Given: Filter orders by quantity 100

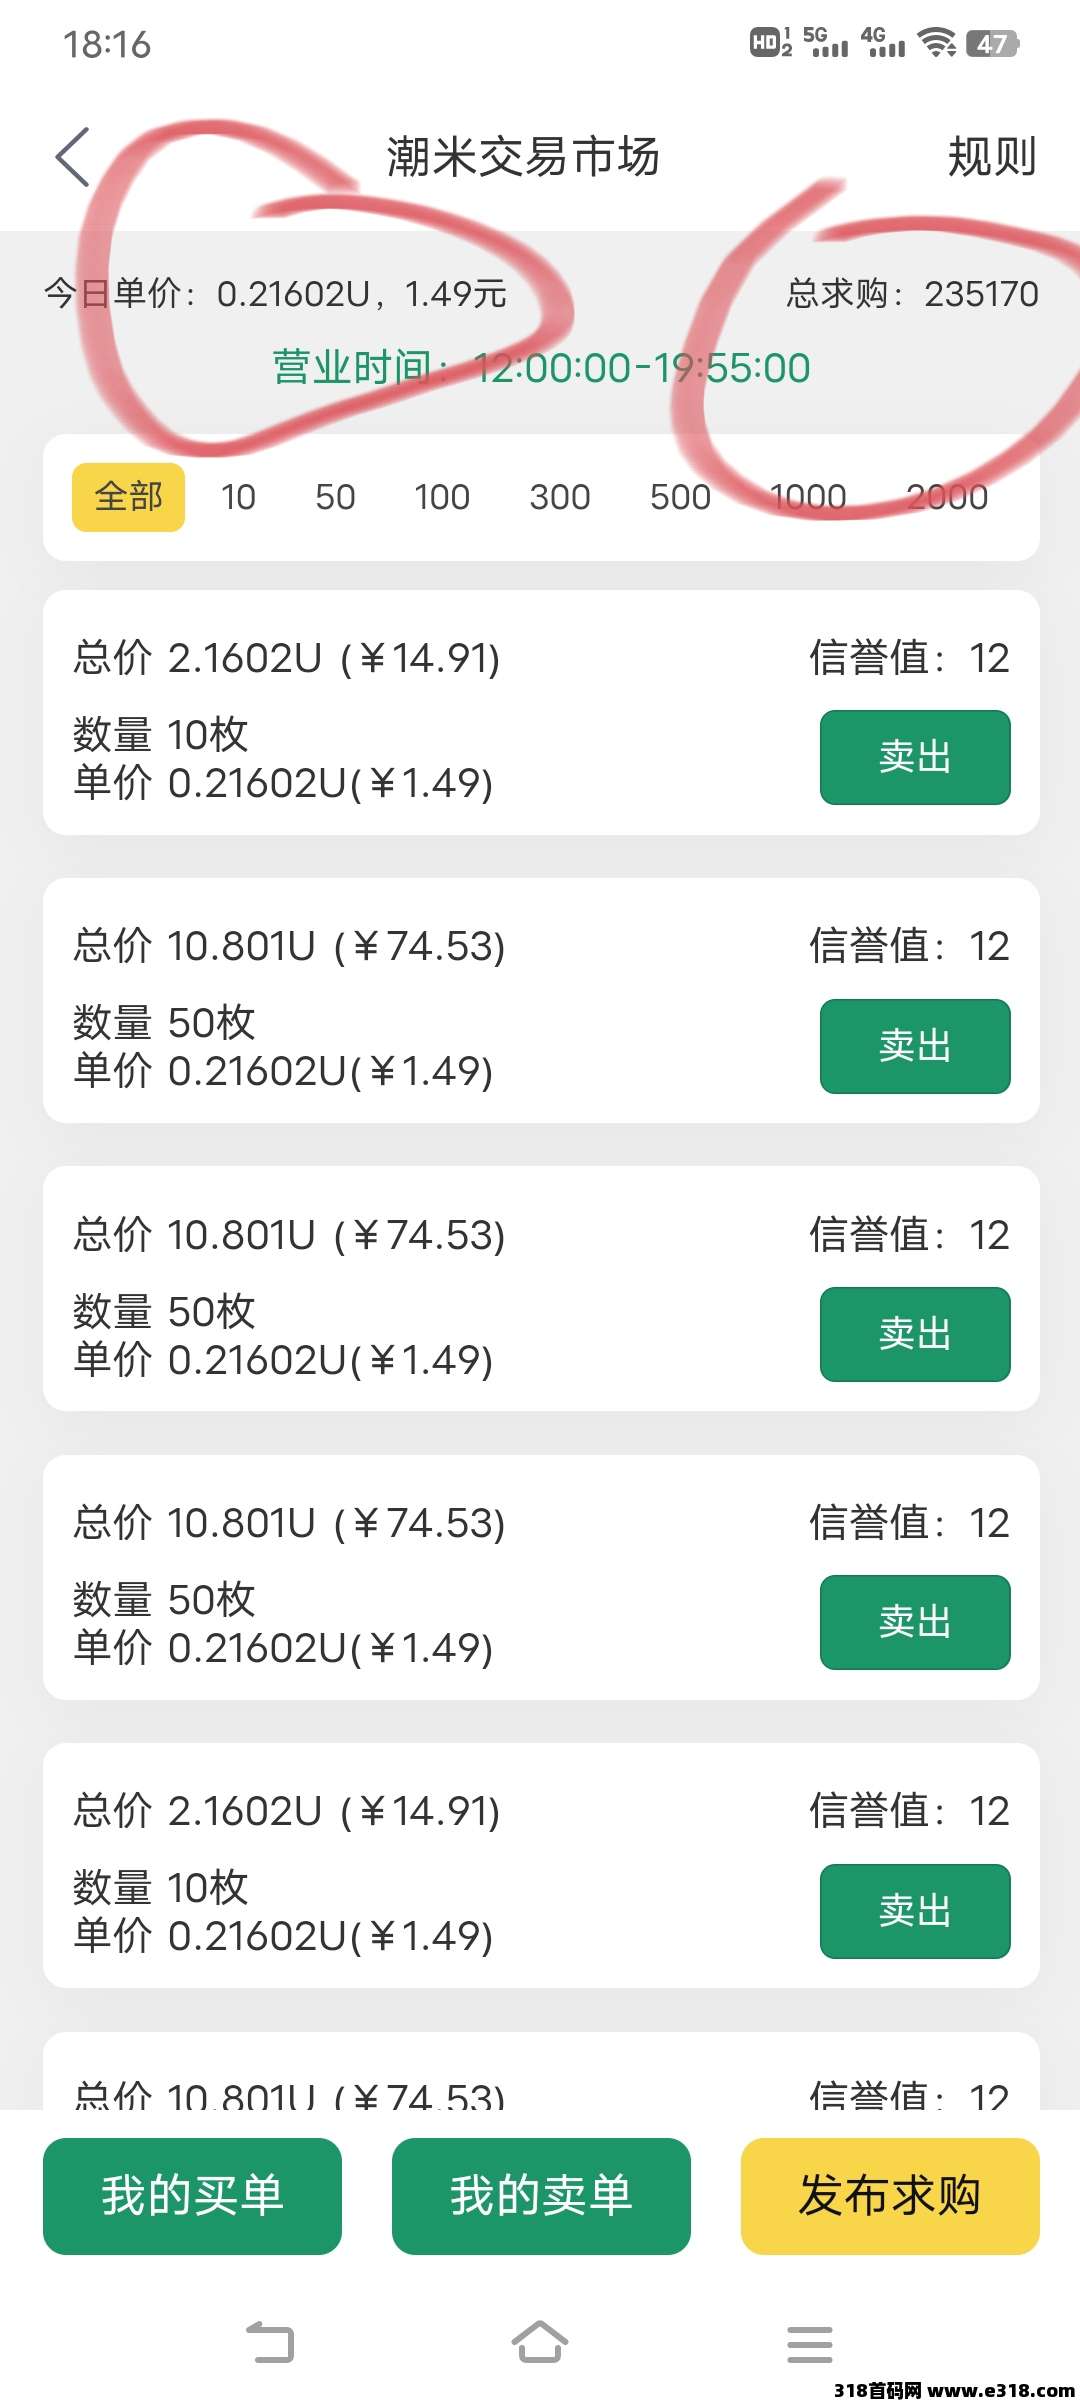Looking at the screenshot, I should coord(442,497).
